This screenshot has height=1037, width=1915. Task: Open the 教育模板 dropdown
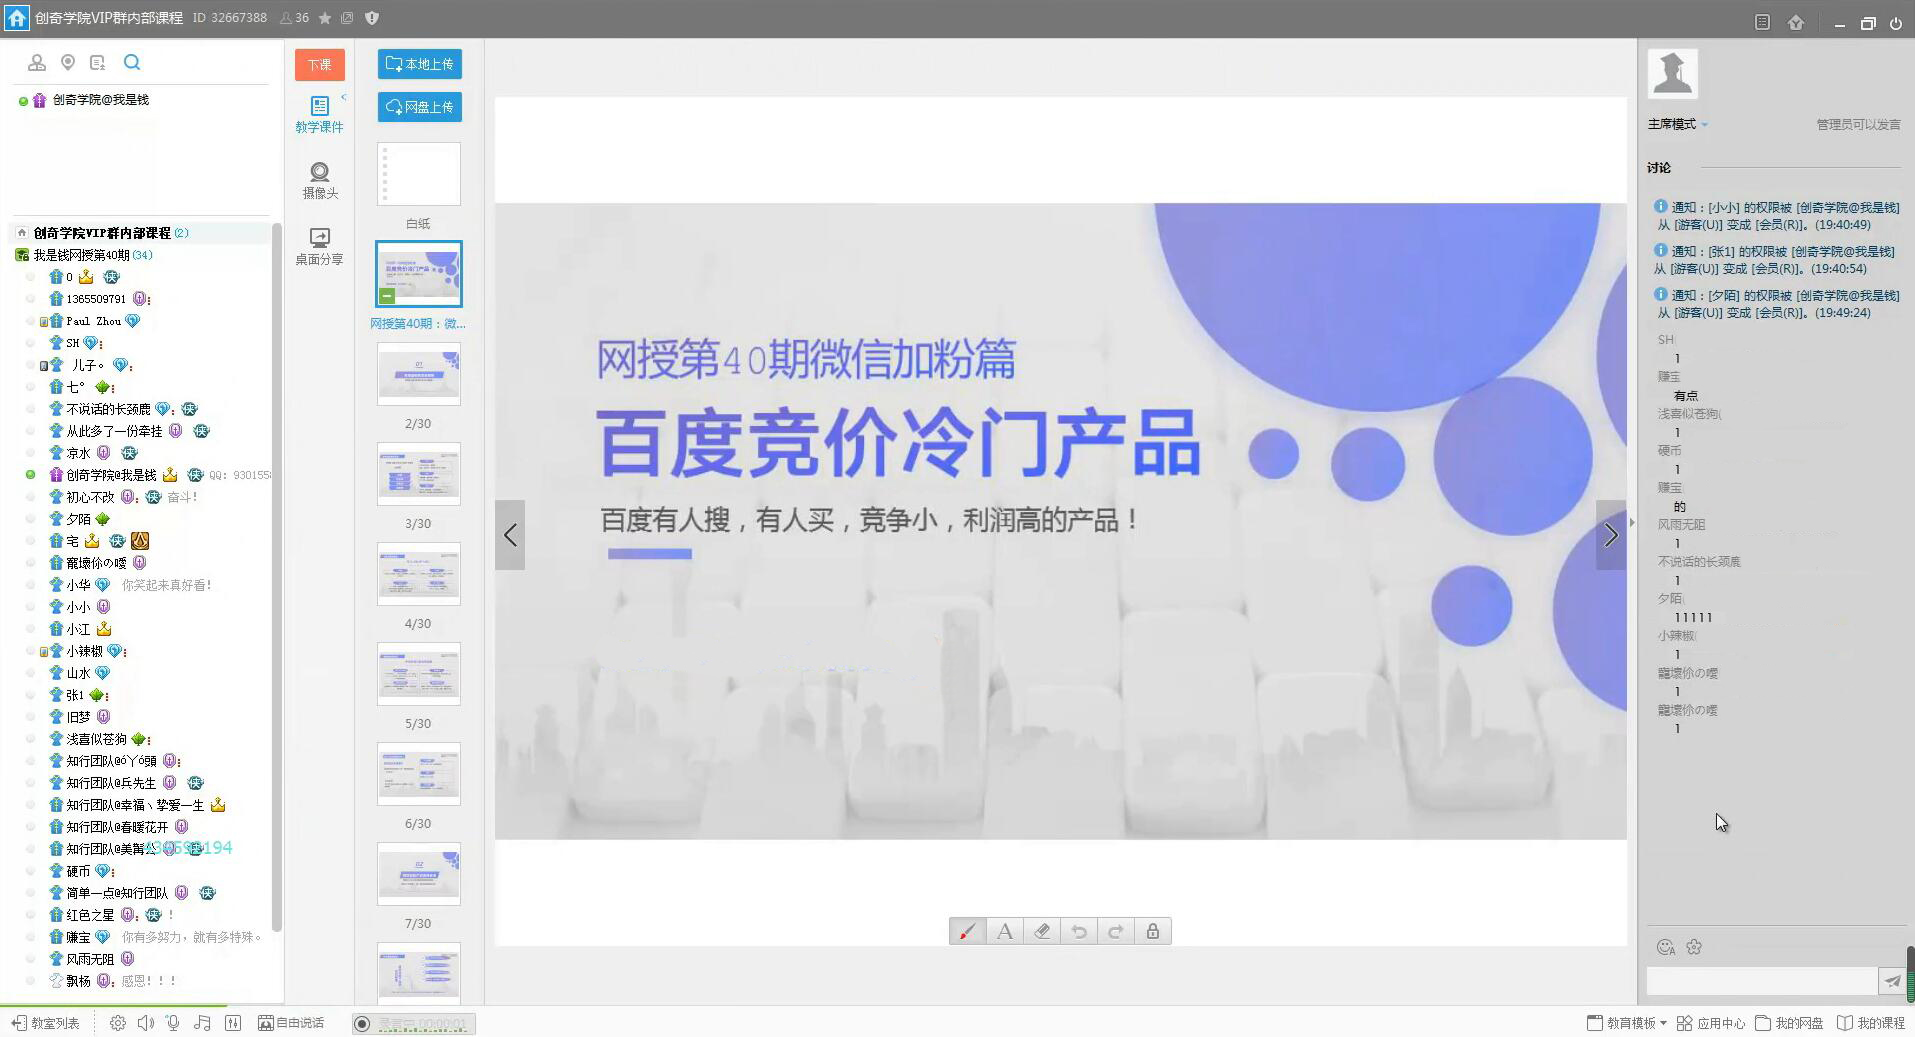tap(1627, 1023)
